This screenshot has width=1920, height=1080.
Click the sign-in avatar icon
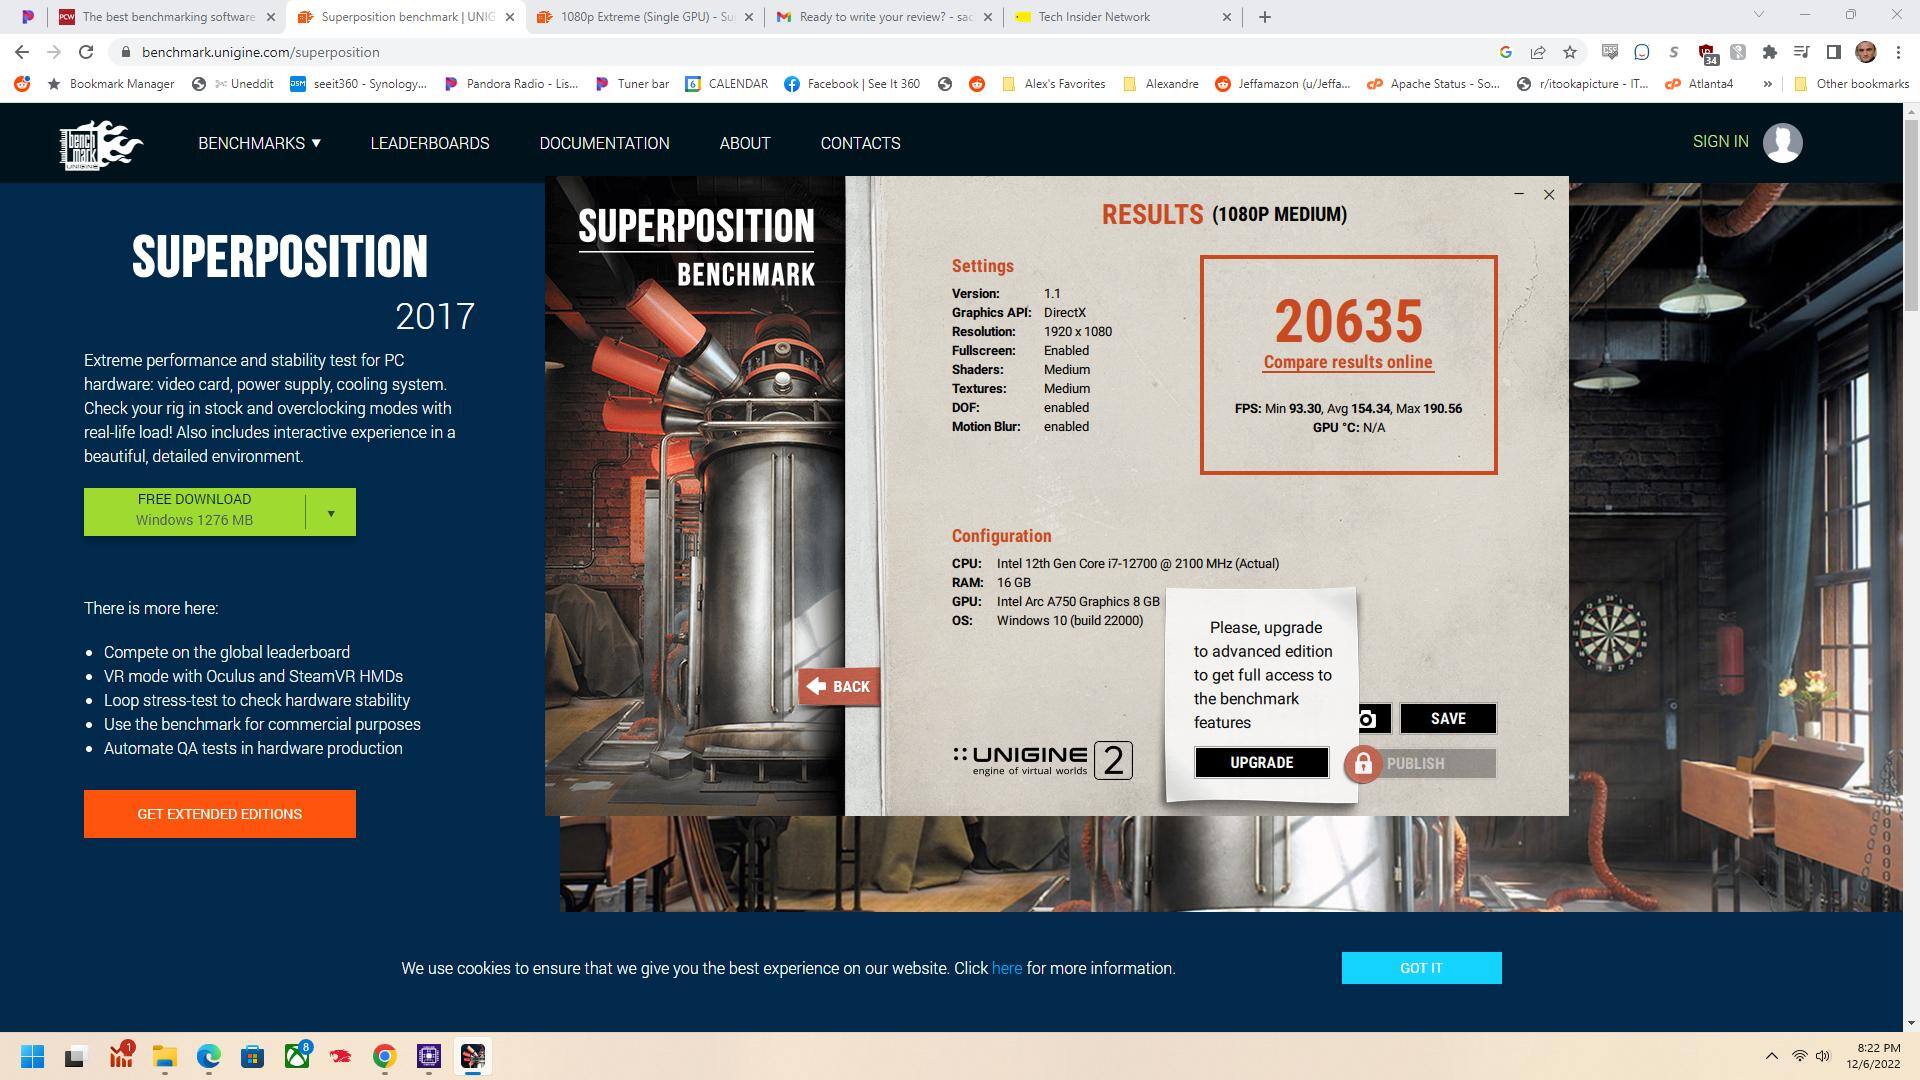1783,142
